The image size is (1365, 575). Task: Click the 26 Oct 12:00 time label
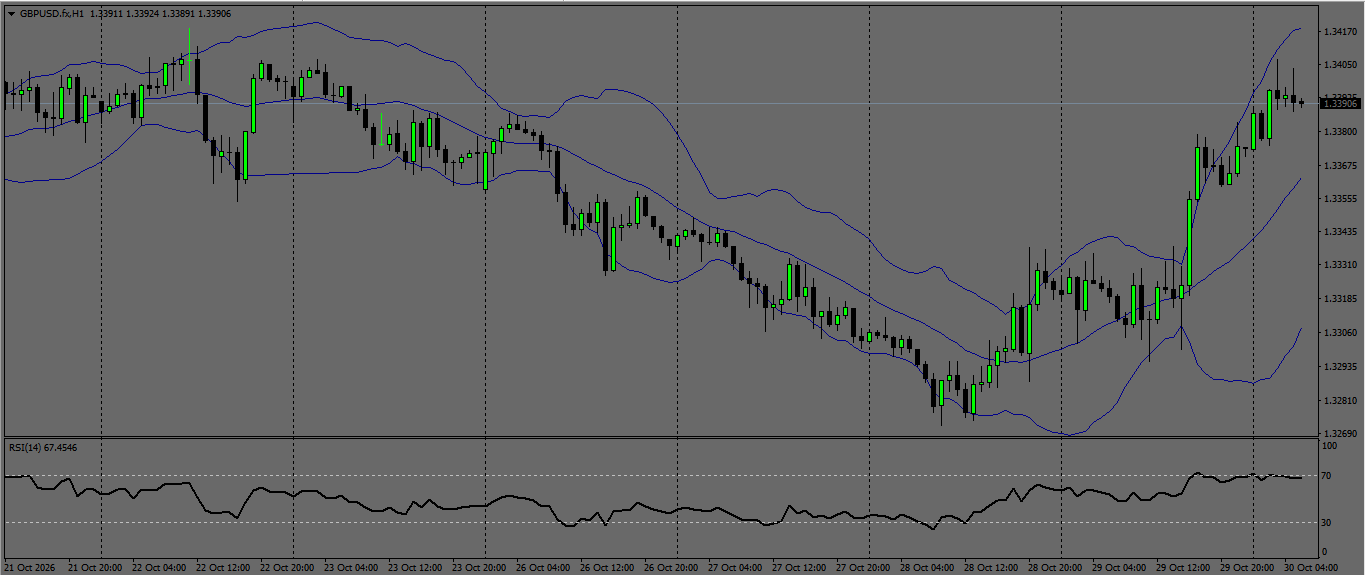point(606,567)
